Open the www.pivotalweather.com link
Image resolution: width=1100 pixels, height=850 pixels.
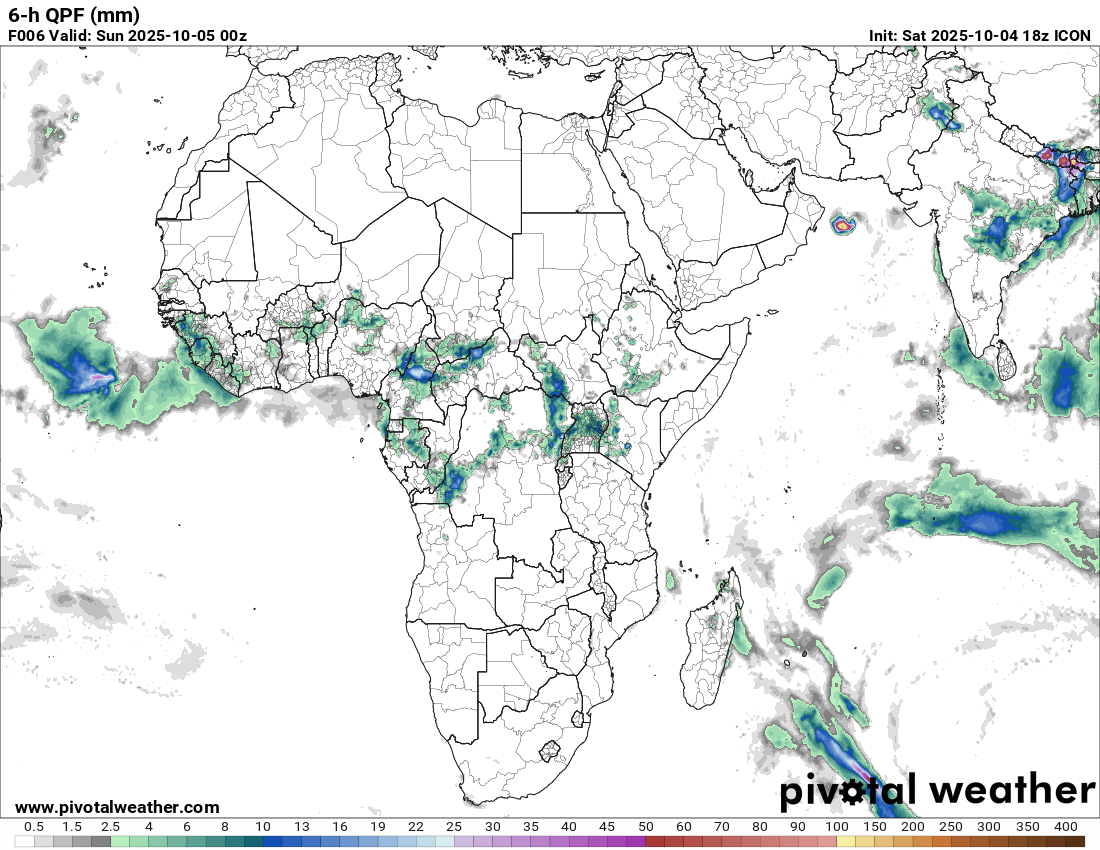click(x=117, y=807)
